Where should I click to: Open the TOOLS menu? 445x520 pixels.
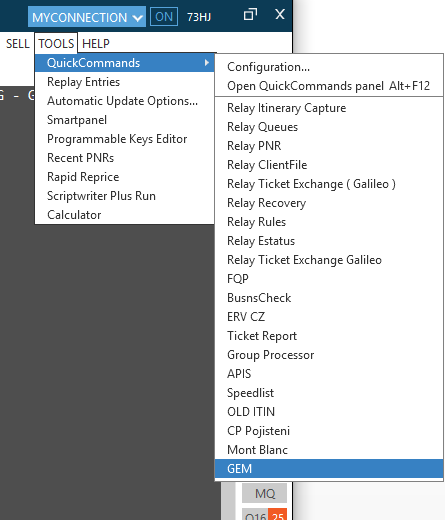click(56, 44)
